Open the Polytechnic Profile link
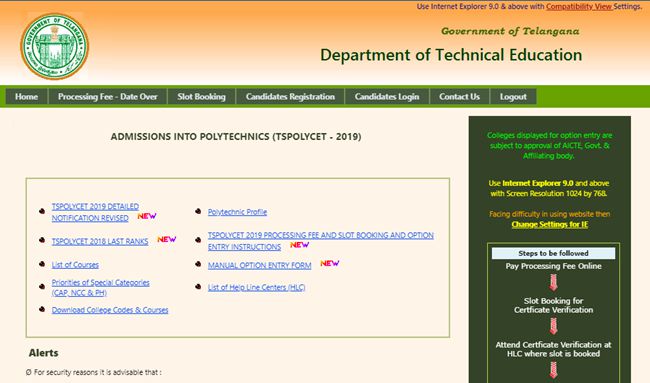The image size is (650, 383). (237, 212)
